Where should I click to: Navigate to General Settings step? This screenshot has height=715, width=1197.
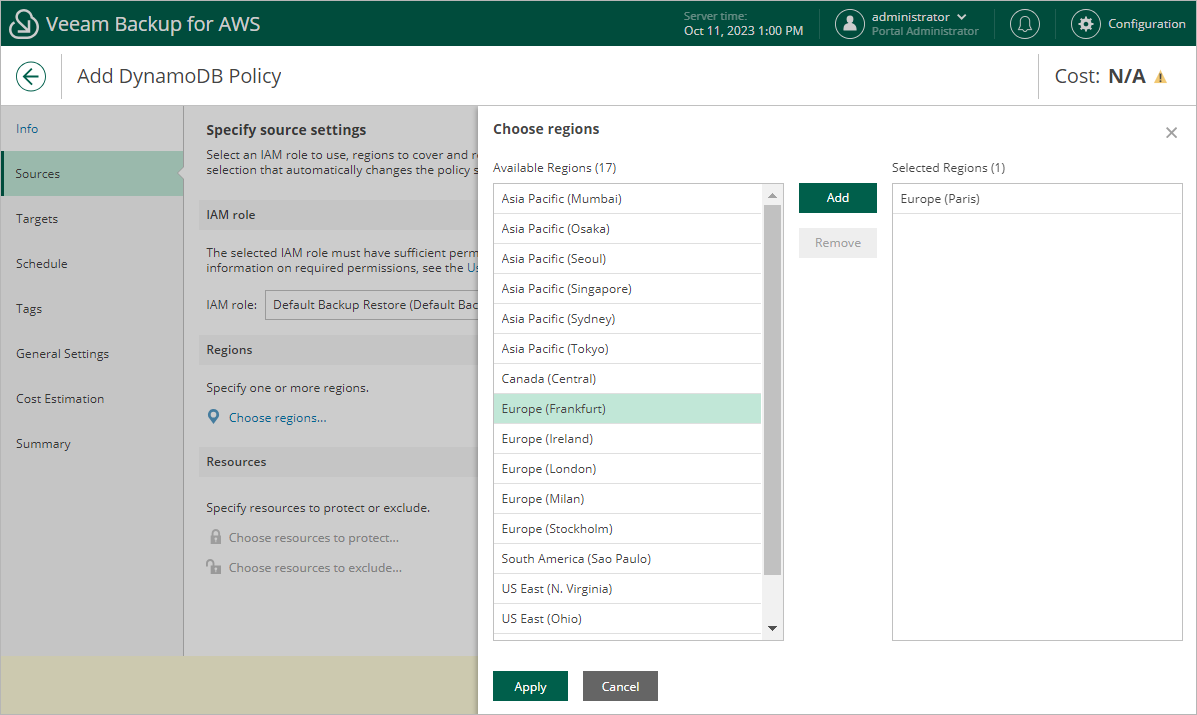point(92,354)
